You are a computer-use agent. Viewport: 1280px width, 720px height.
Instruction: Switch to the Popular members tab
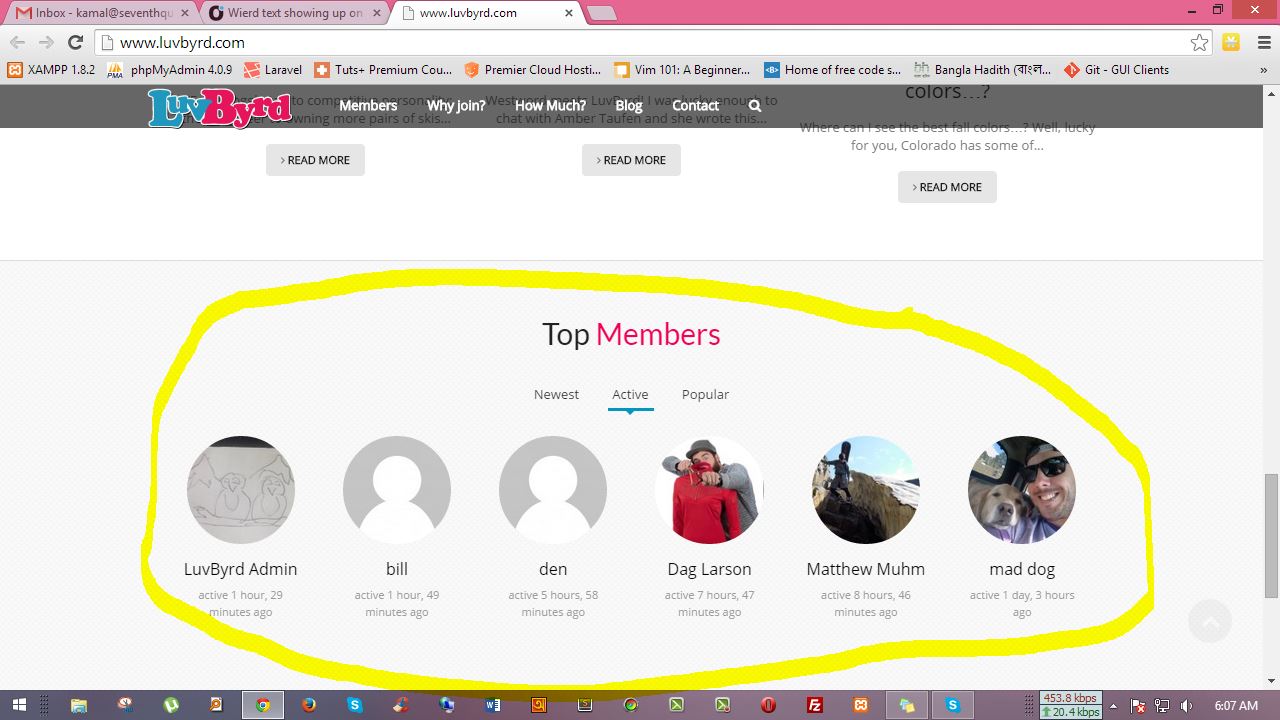coord(705,394)
